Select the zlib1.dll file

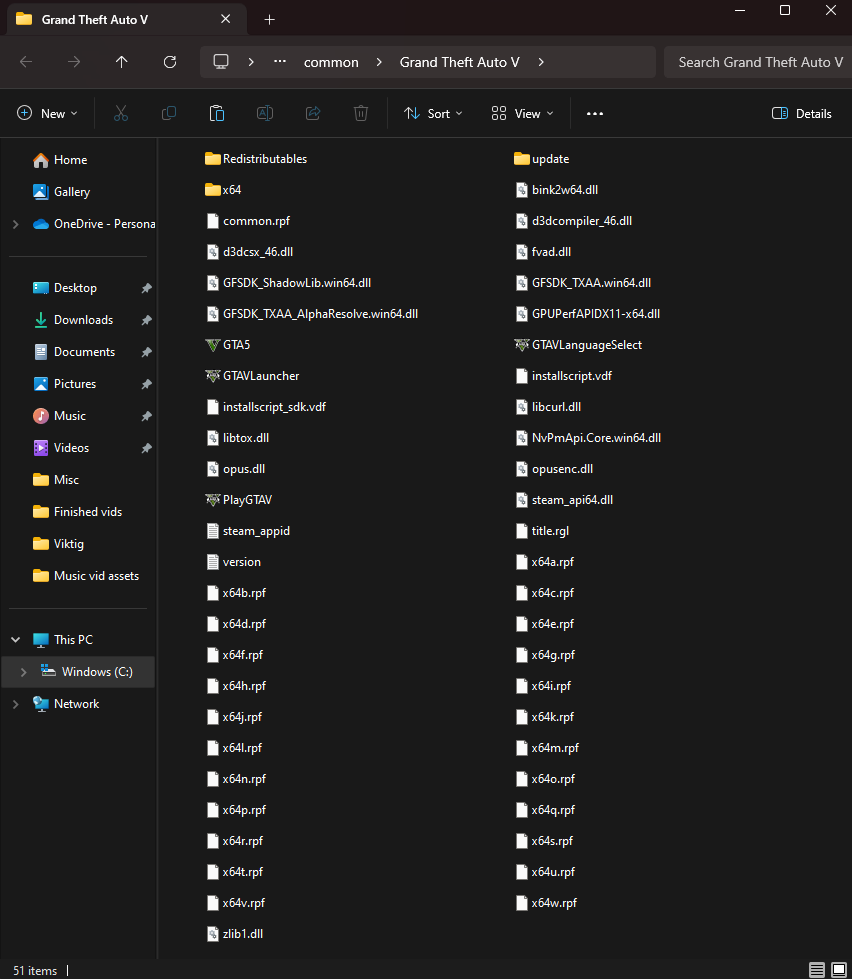click(235, 934)
